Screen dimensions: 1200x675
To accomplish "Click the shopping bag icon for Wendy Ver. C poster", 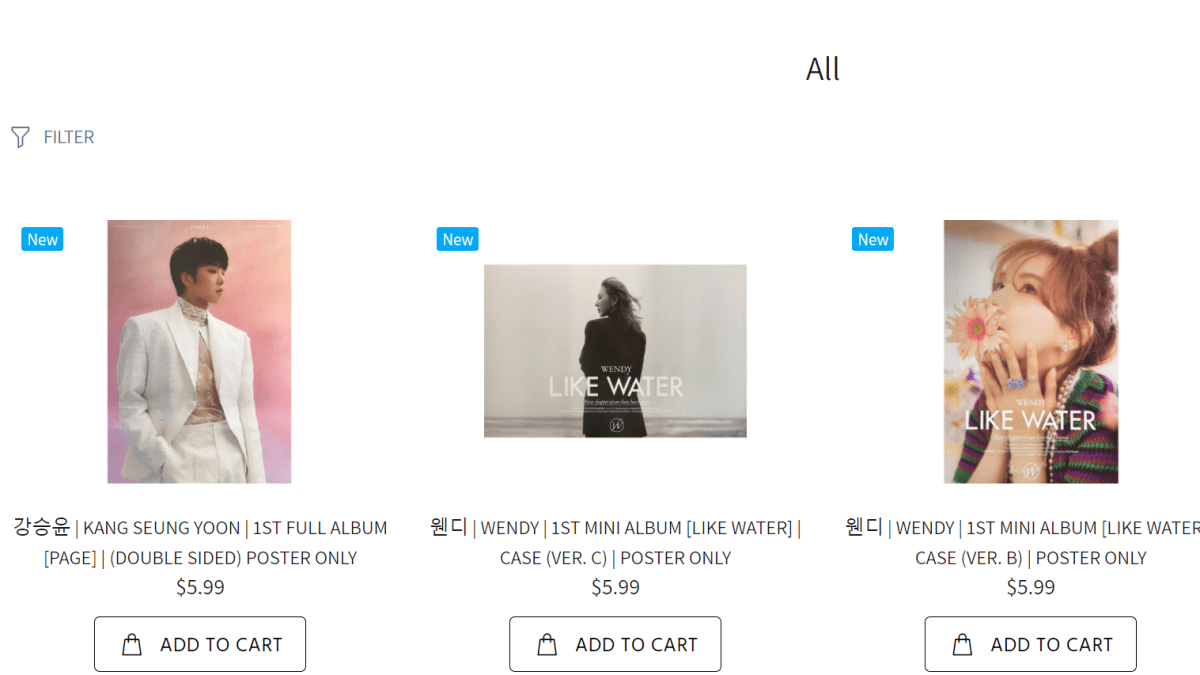I will 547,645.
